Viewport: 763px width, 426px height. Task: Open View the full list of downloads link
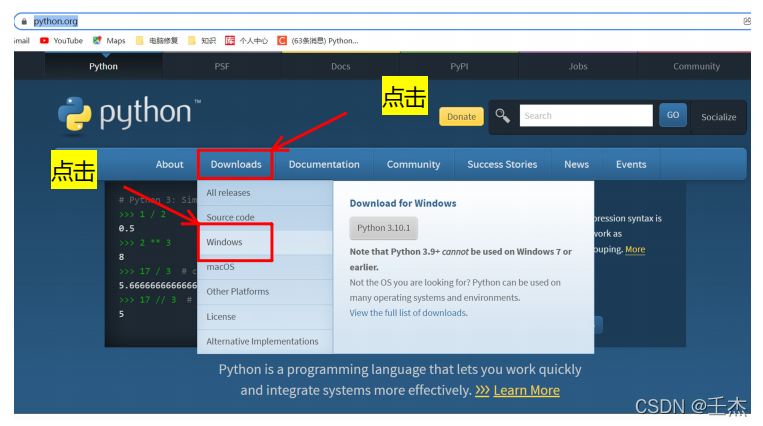coord(408,313)
